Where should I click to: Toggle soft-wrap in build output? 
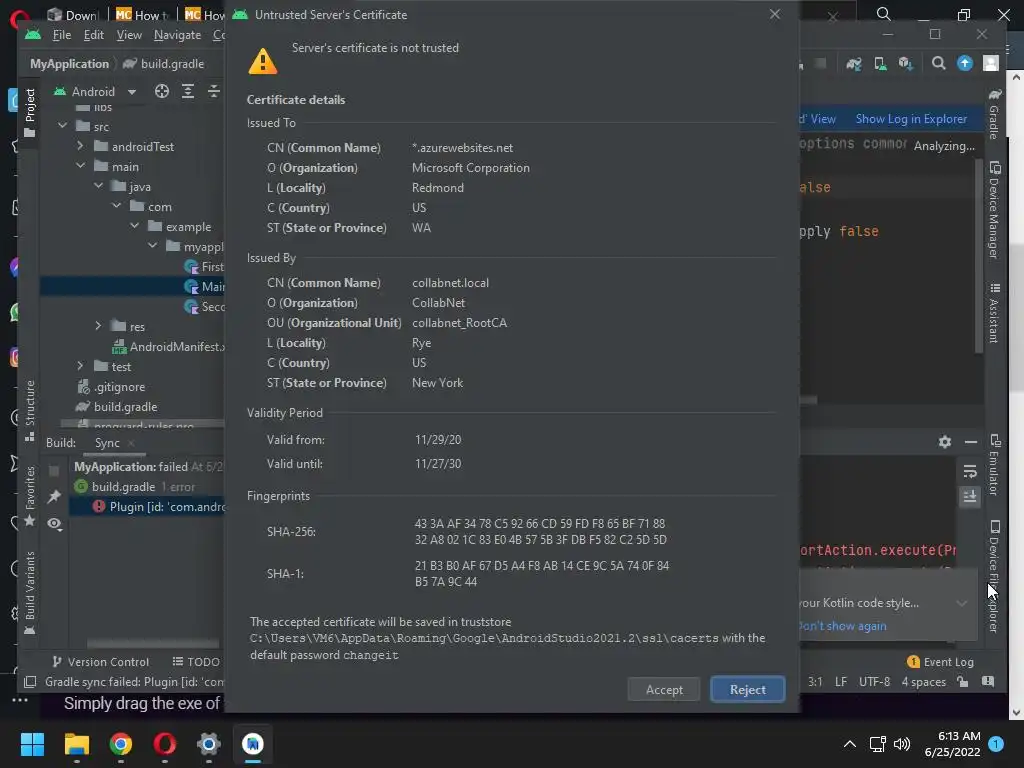point(970,471)
